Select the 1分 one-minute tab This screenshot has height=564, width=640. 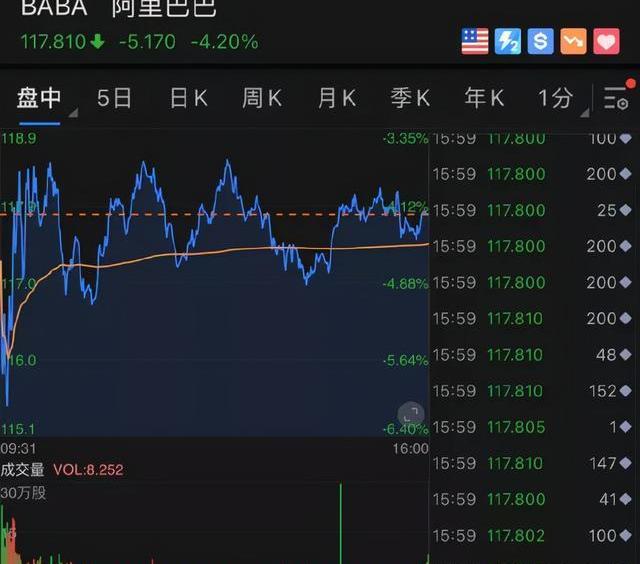555,98
